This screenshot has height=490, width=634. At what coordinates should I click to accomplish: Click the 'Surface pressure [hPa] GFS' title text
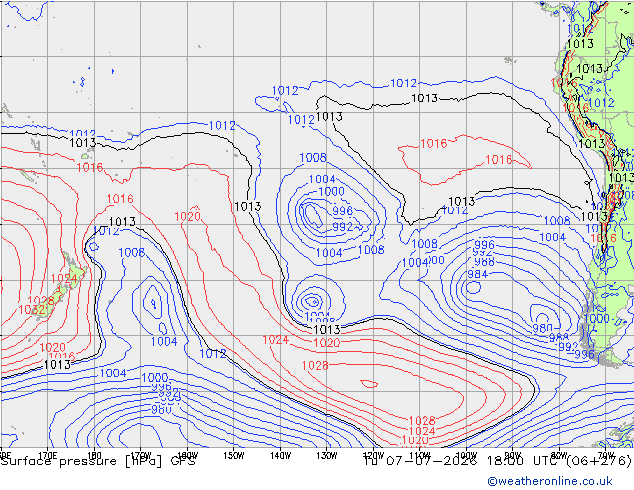pos(98,461)
